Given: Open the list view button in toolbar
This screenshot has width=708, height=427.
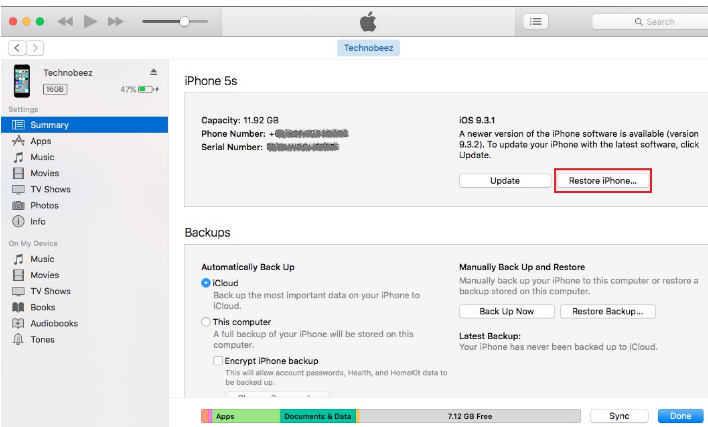Looking at the screenshot, I should pos(536,21).
